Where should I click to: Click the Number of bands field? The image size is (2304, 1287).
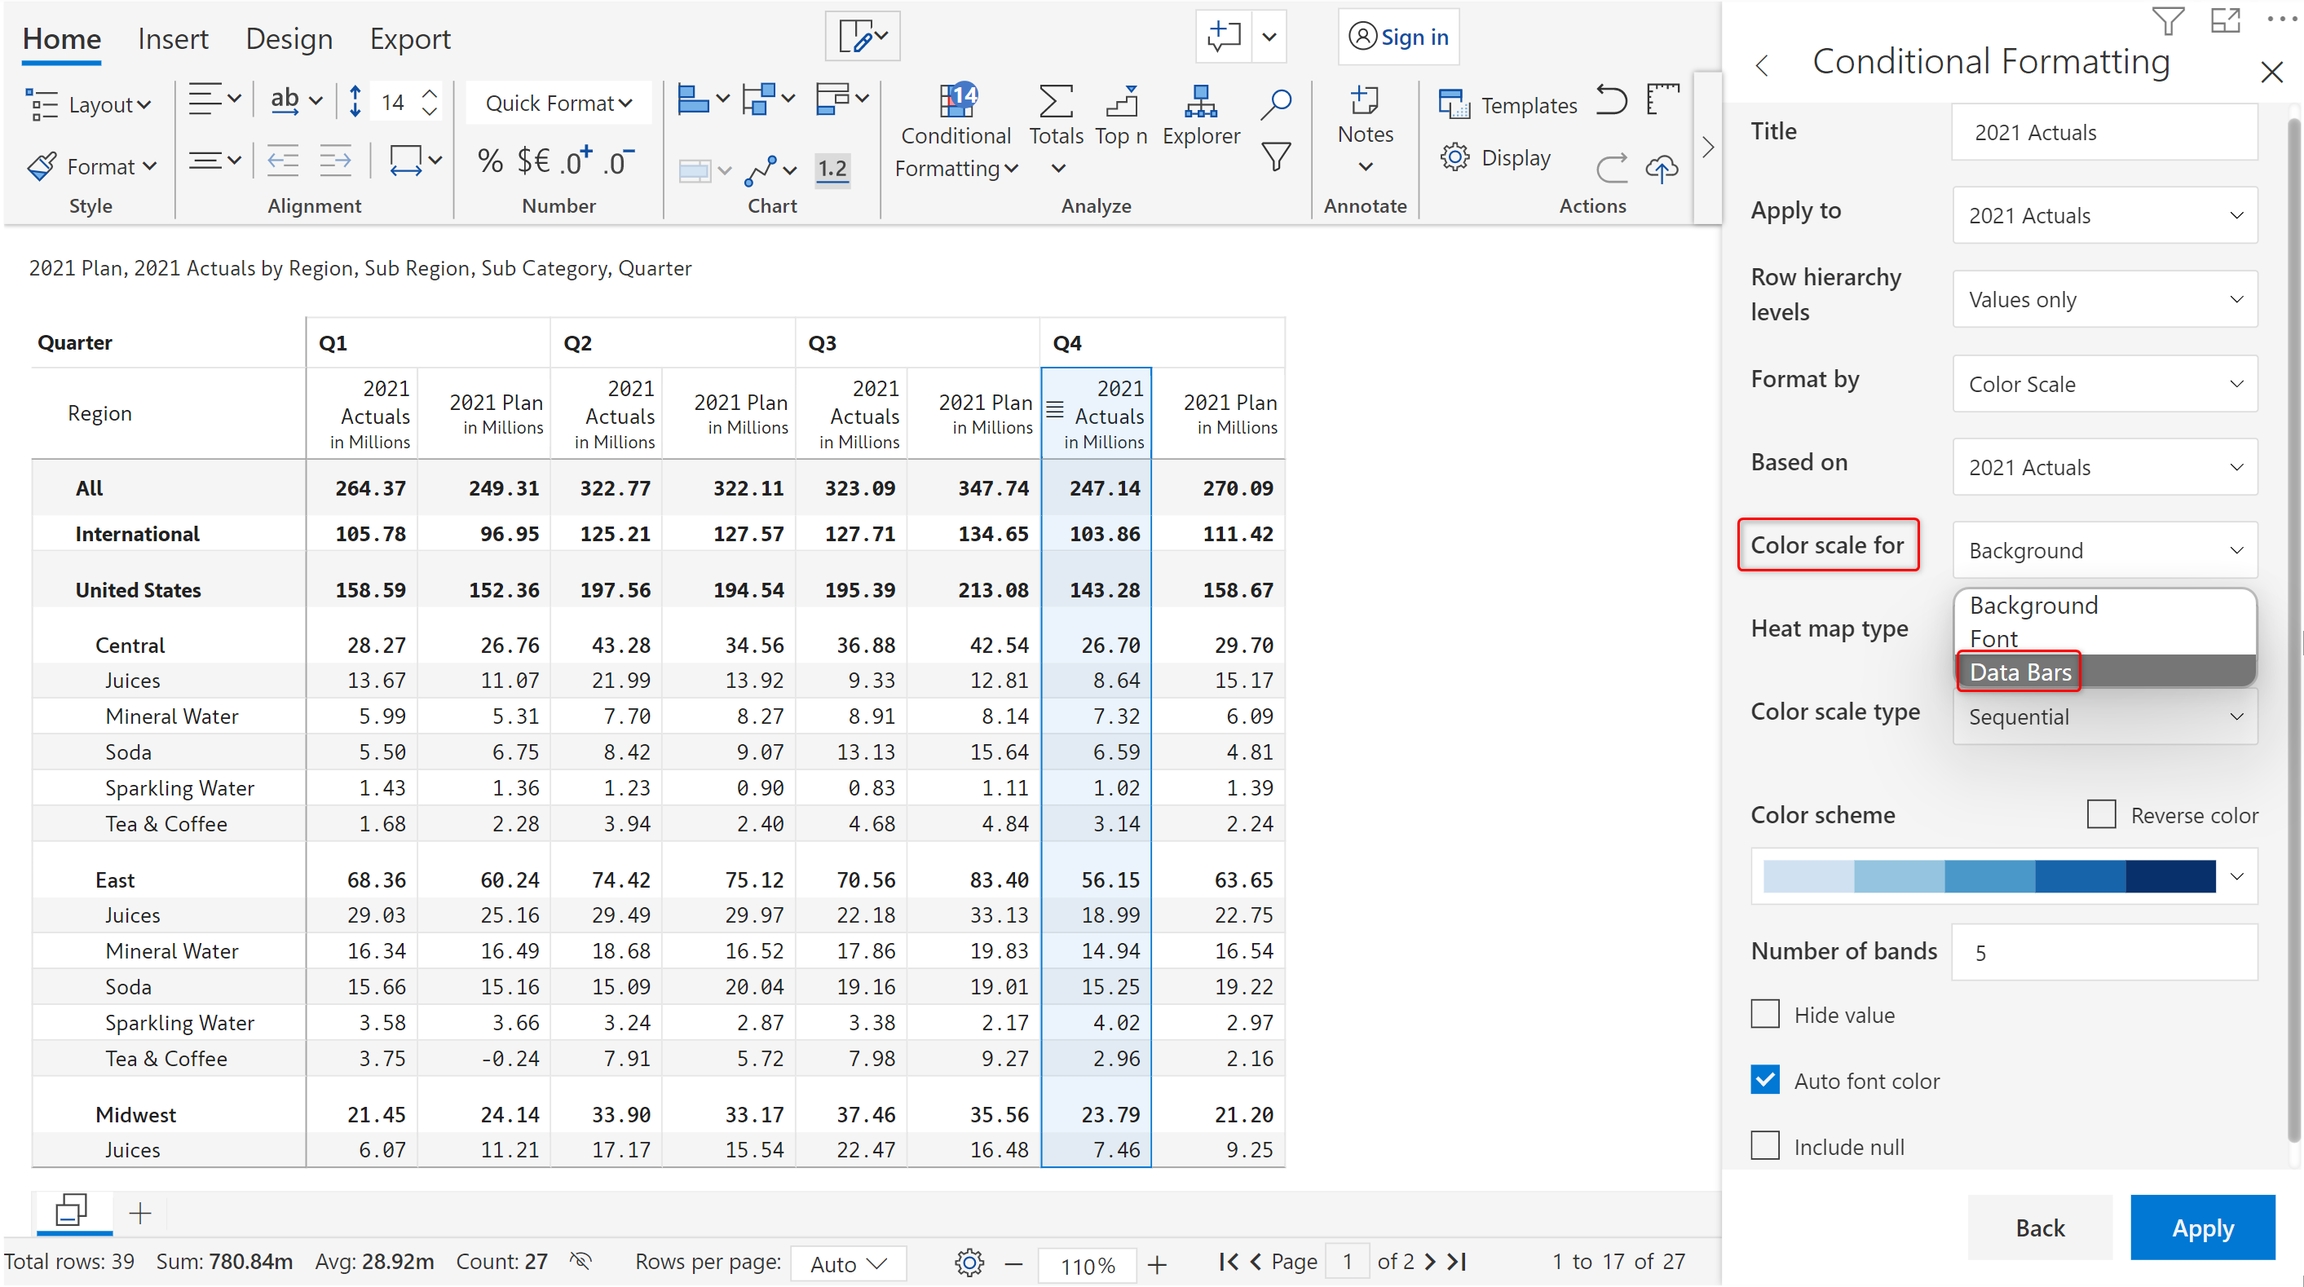[x=2104, y=952]
